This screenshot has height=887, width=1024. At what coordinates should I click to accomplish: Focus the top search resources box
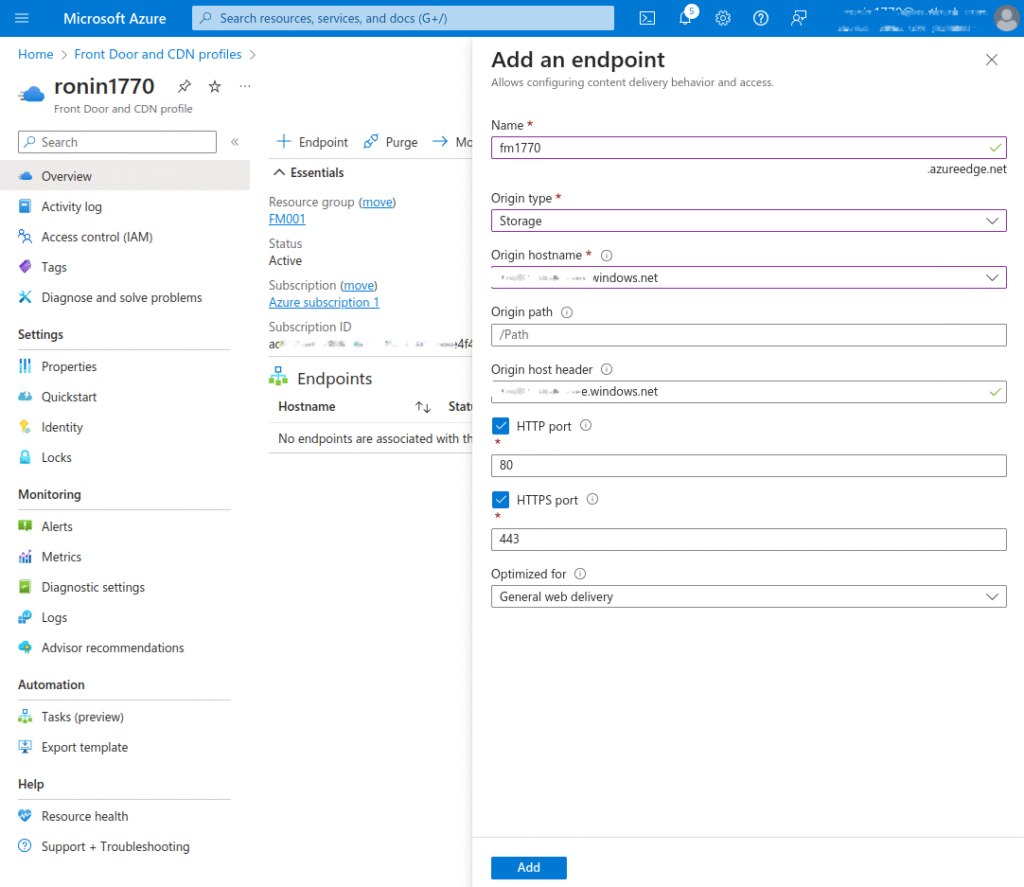(402, 18)
